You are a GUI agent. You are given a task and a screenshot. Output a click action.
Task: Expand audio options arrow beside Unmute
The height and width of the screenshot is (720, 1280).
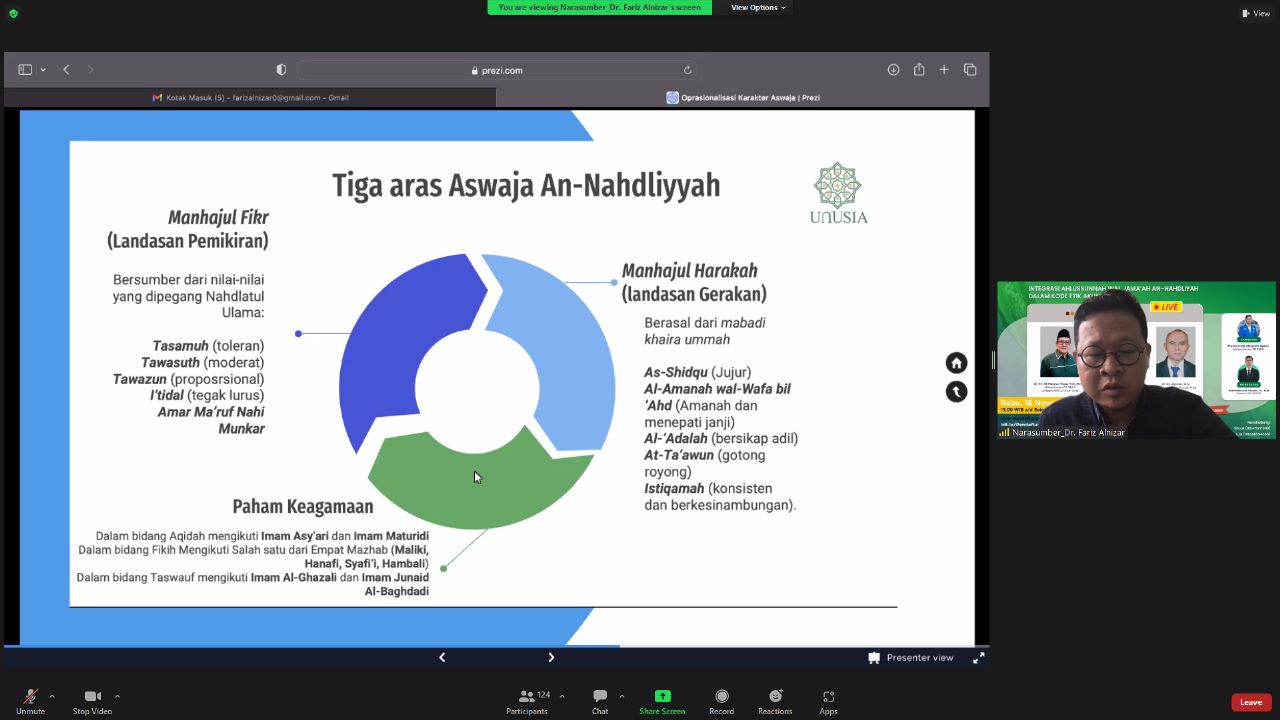(x=52, y=696)
